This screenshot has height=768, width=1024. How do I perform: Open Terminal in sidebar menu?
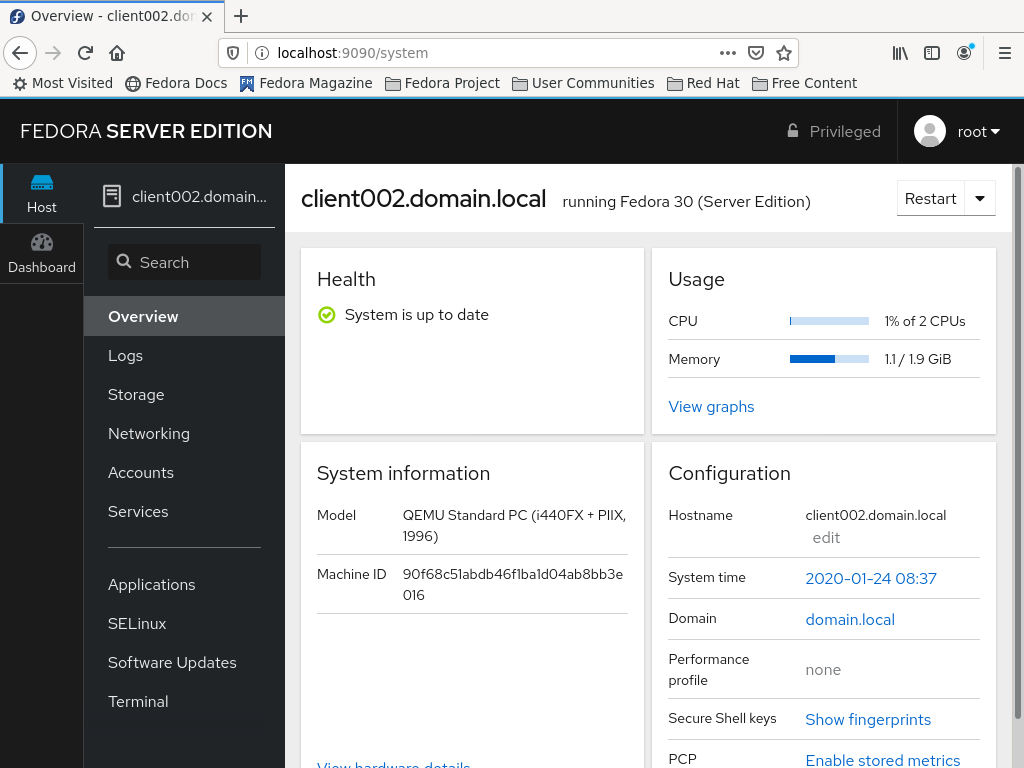click(x=184, y=701)
